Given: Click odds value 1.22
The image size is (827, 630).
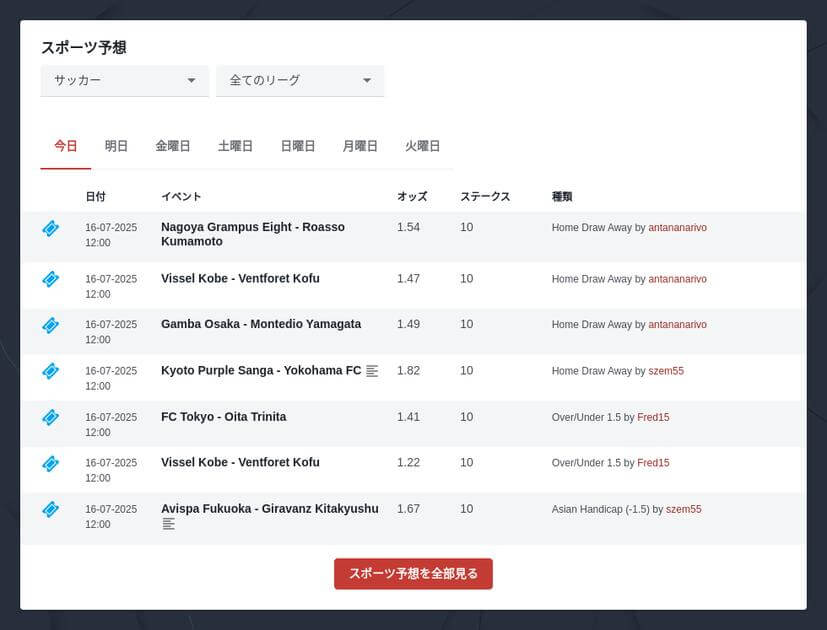Looking at the screenshot, I should click(x=408, y=463).
